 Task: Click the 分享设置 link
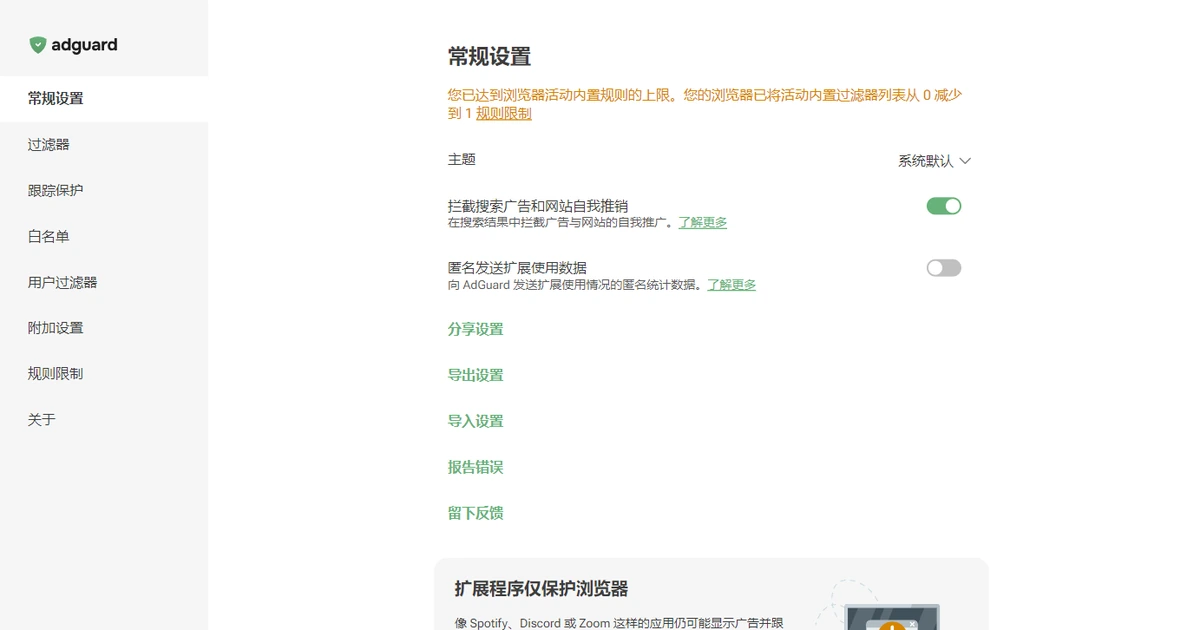click(476, 330)
